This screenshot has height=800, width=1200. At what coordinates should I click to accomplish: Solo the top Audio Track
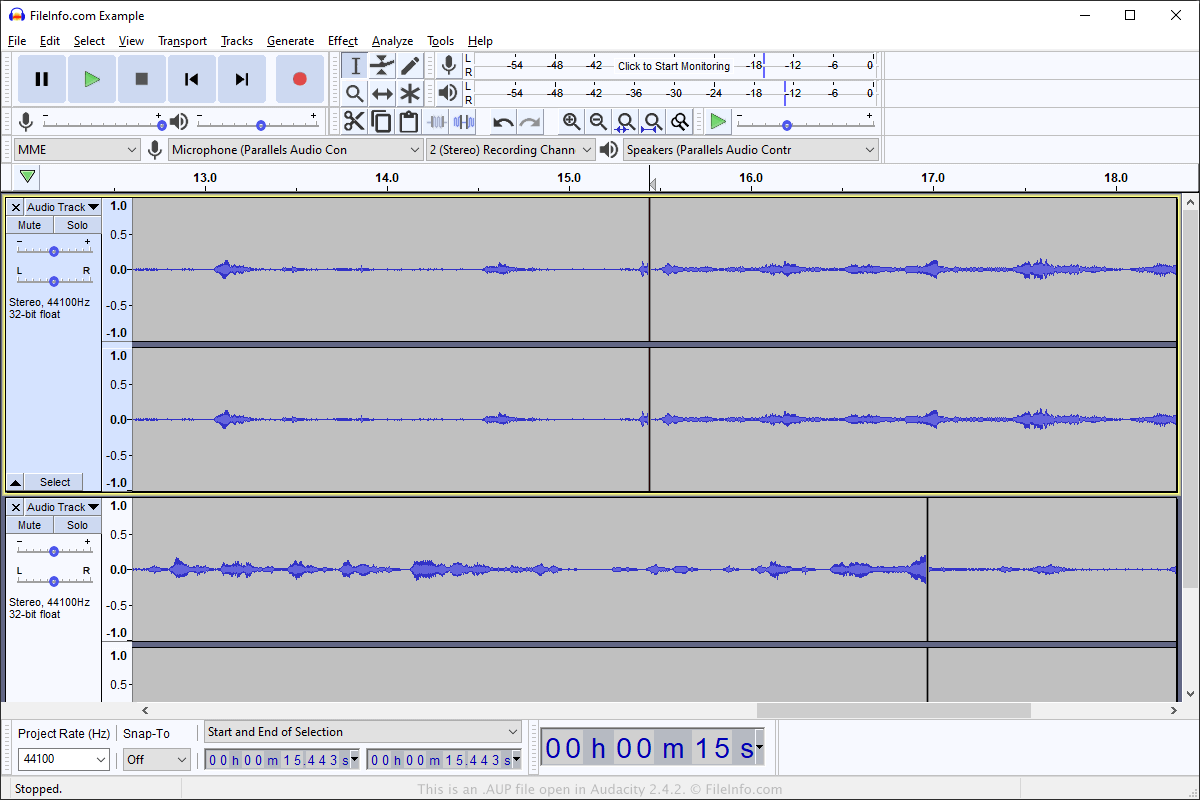pyautogui.click(x=77, y=225)
